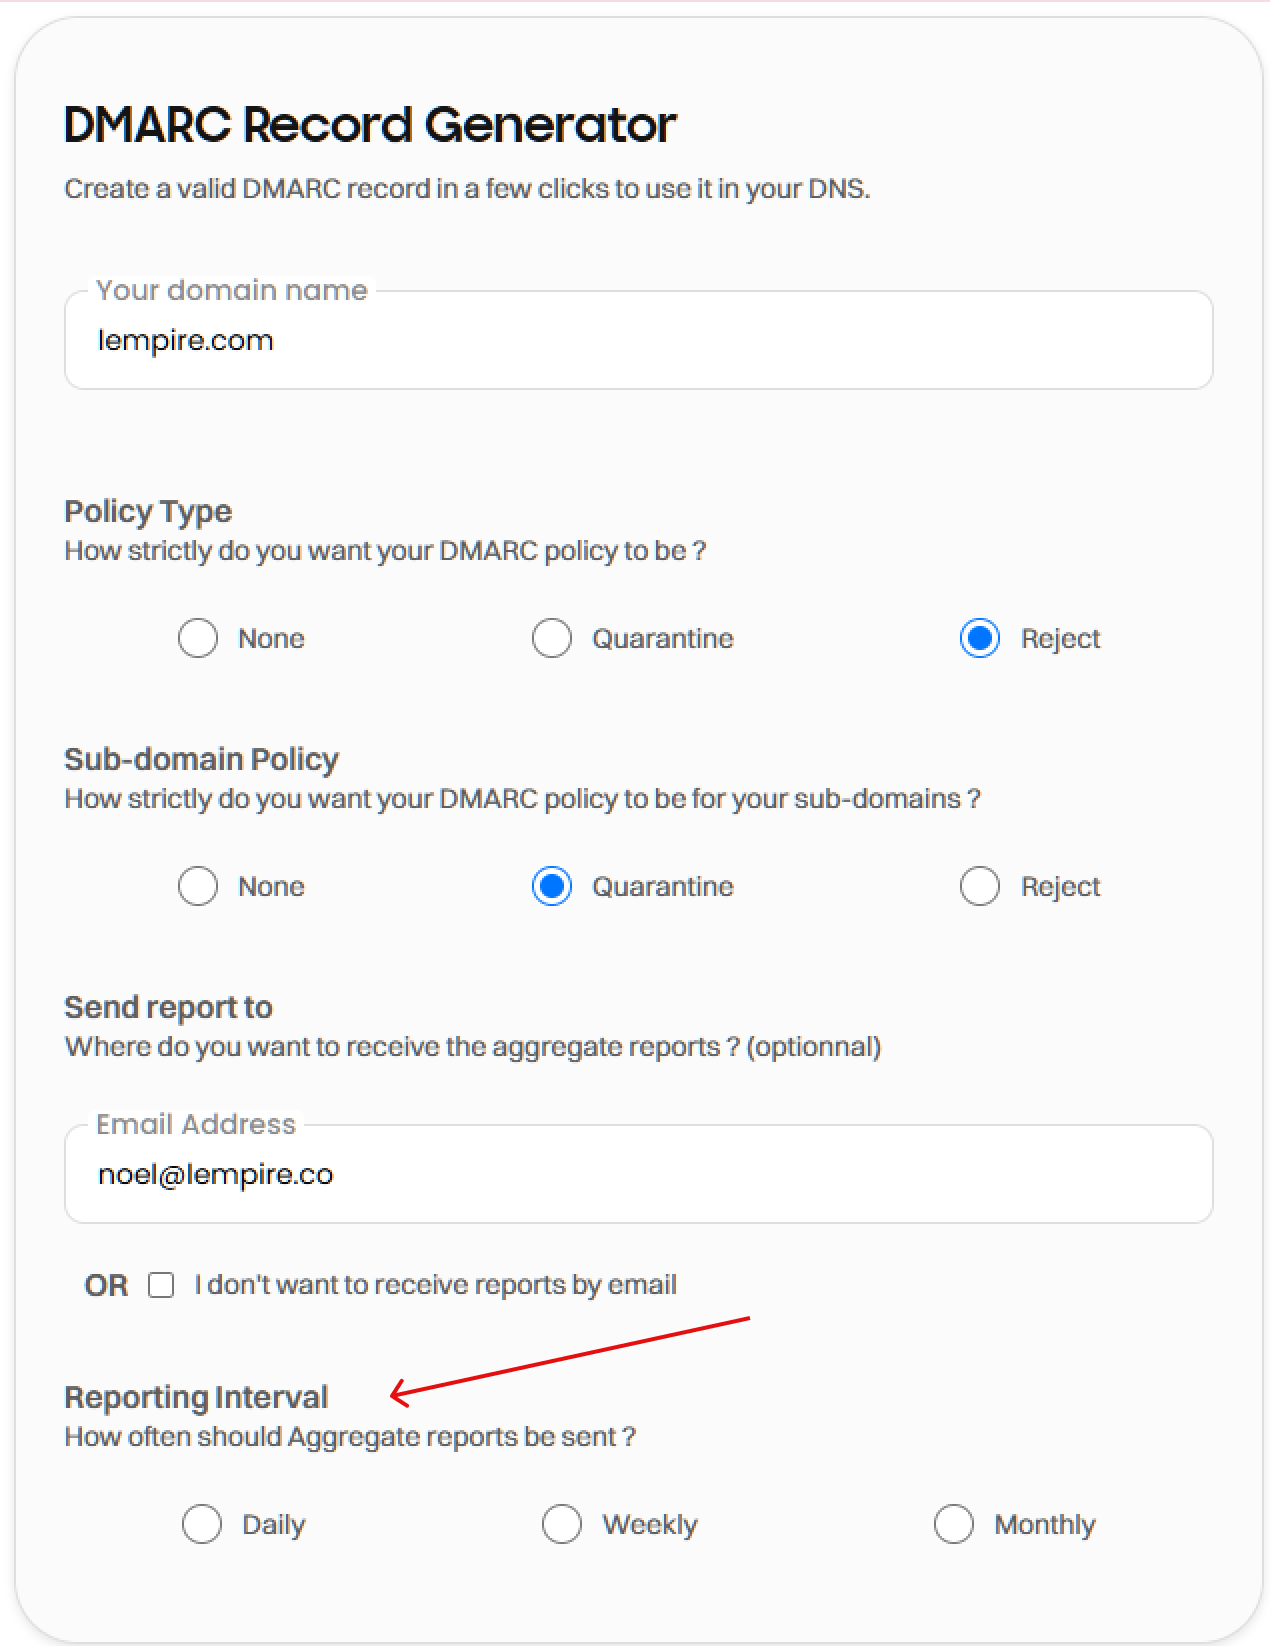Viewport: 1270px width, 1646px height.
Task: Check the don't receive reports by email box
Action: pos(161,1285)
